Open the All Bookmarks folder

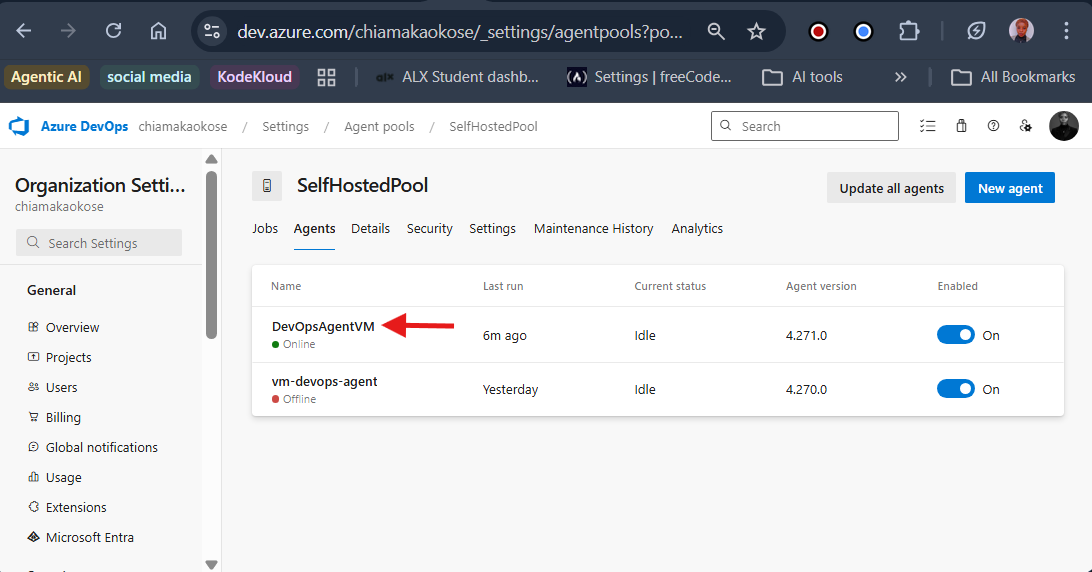point(1013,77)
